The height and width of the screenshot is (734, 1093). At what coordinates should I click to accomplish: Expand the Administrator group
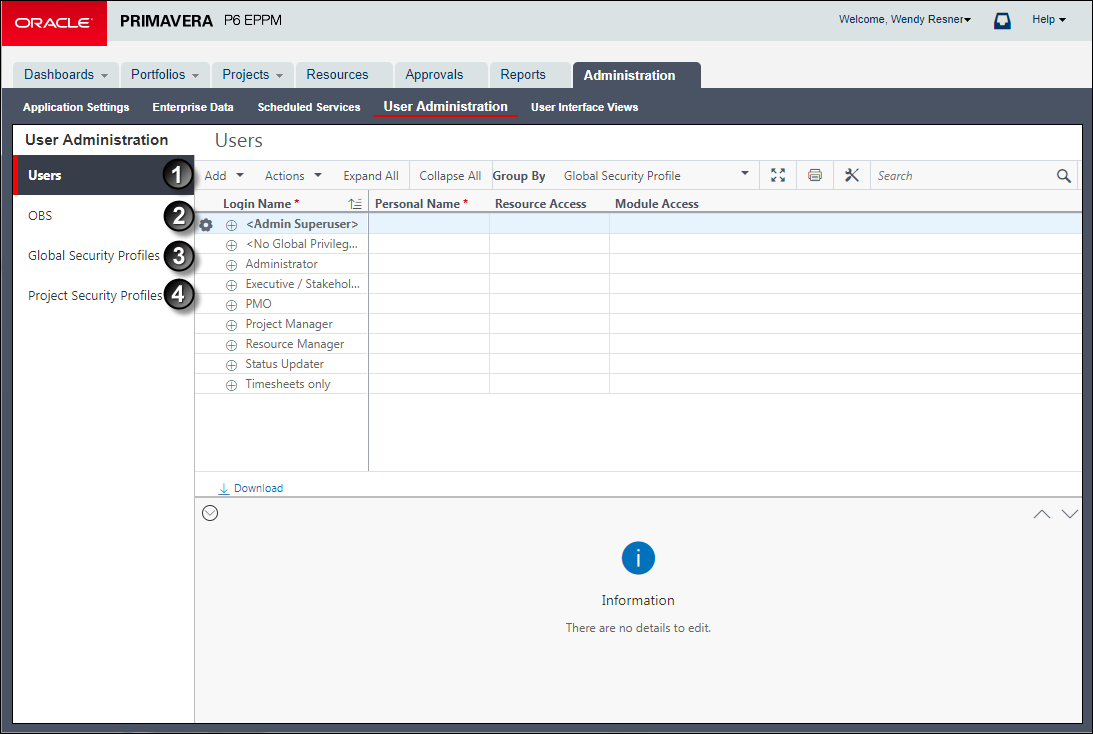tap(231, 265)
